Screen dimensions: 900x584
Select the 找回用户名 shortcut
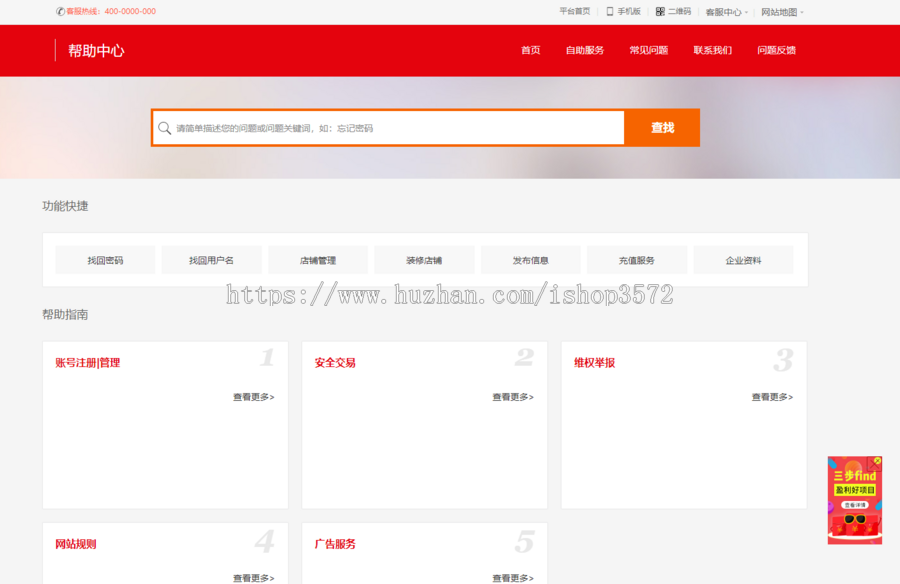click(x=211, y=260)
